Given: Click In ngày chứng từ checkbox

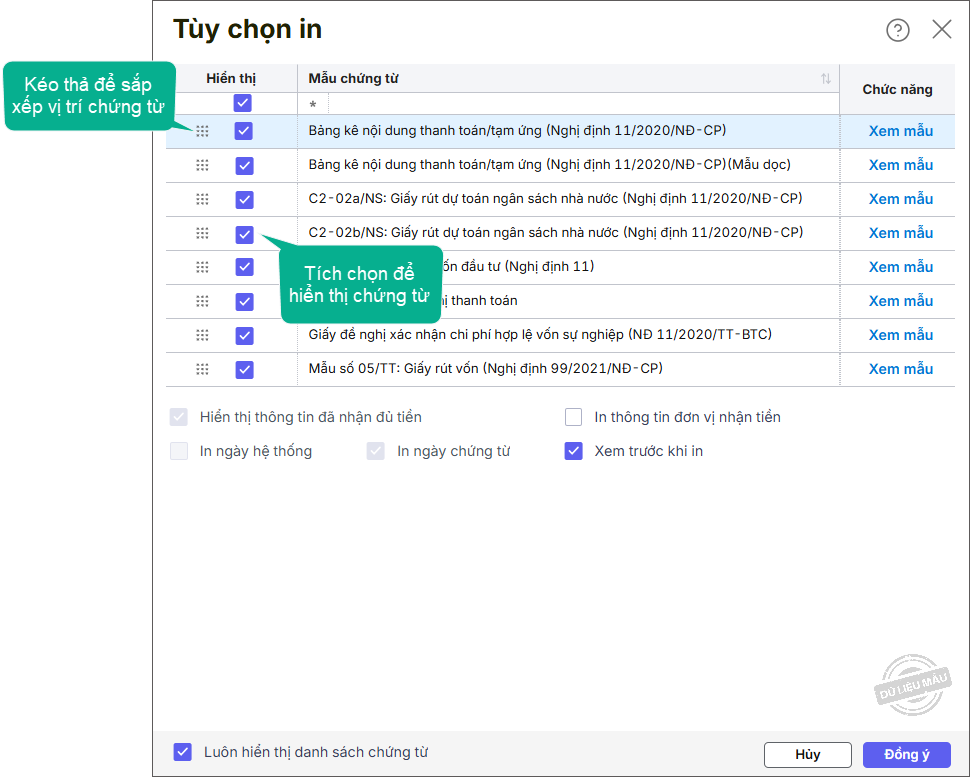Looking at the screenshot, I should pos(376,451).
